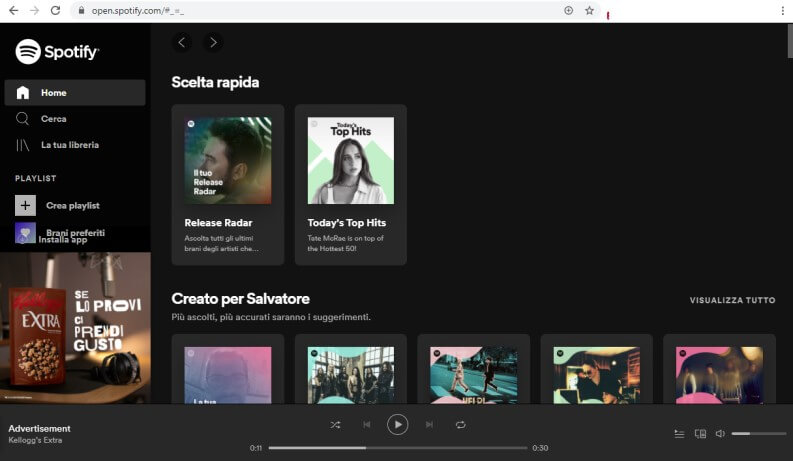The height and width of the screenshot is (461, 793).
Task: Click the browser back arrow
Action: [x=14, y=10]
